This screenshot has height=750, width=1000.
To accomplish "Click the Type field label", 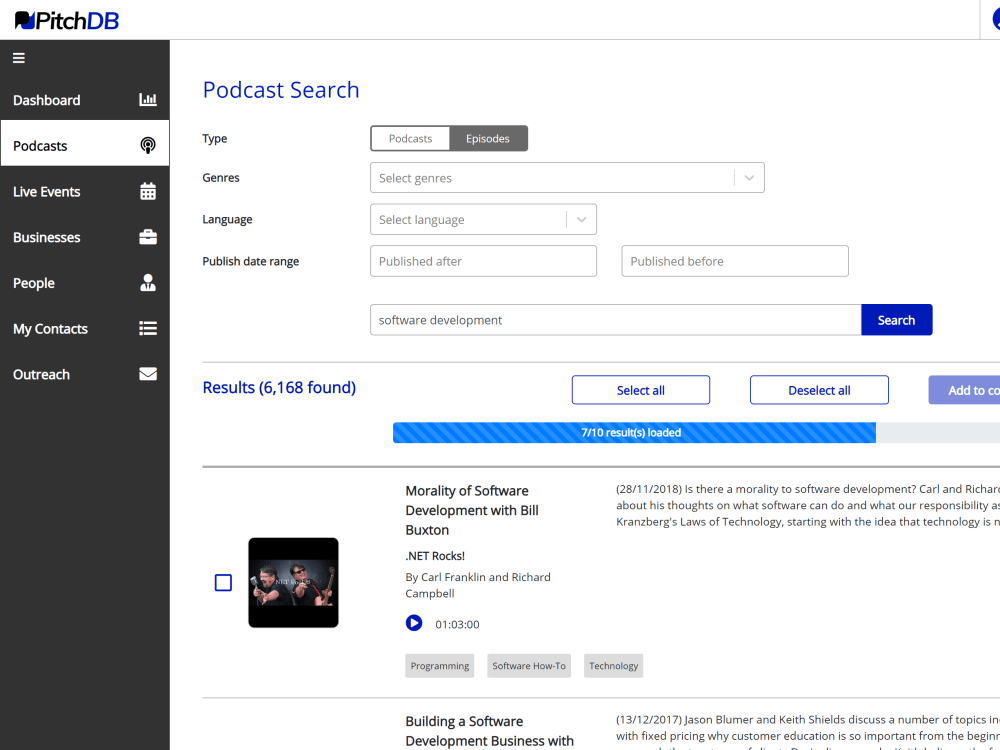I will tap(214, 138).
